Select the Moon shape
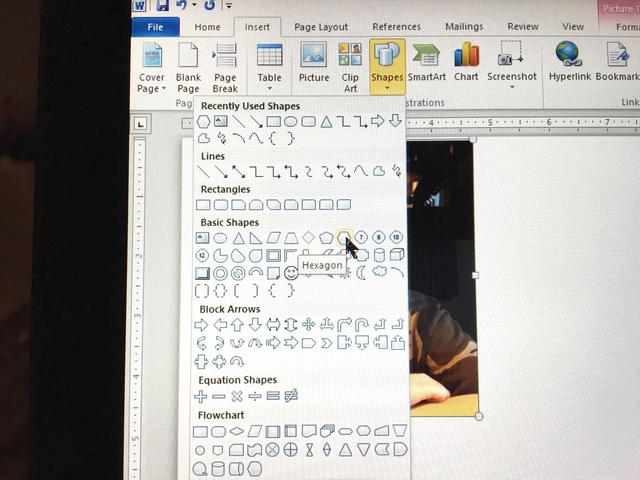Viewport: 640px width, 480px height. [x=361, y=272]
